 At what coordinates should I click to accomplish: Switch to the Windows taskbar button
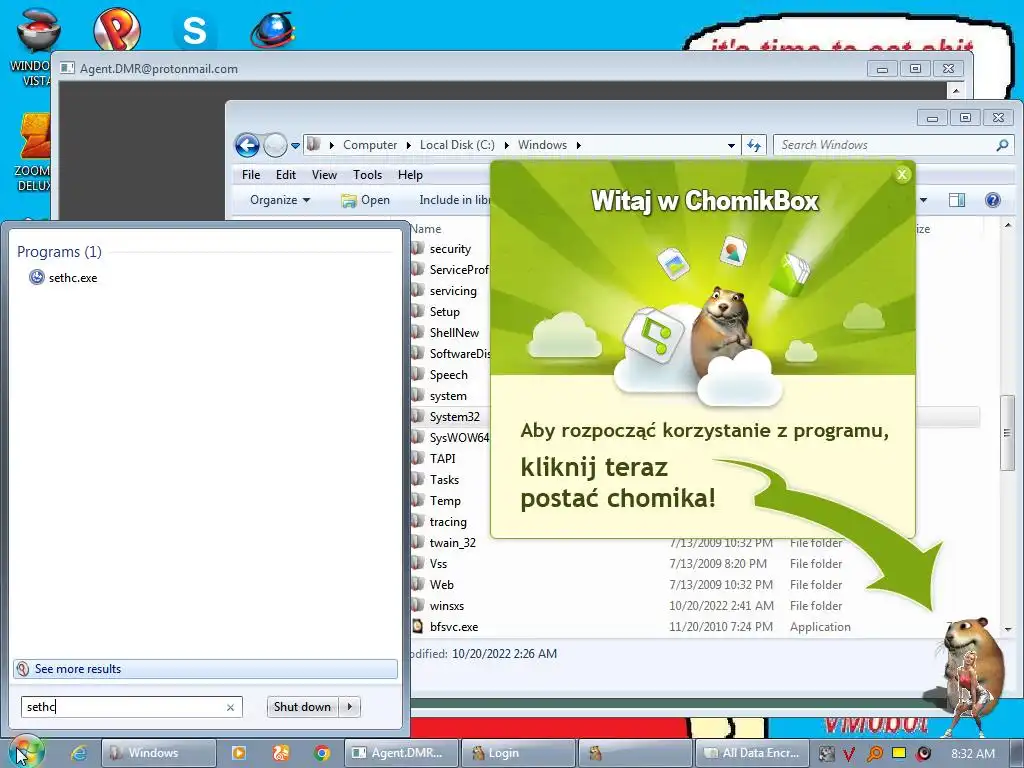159,753
